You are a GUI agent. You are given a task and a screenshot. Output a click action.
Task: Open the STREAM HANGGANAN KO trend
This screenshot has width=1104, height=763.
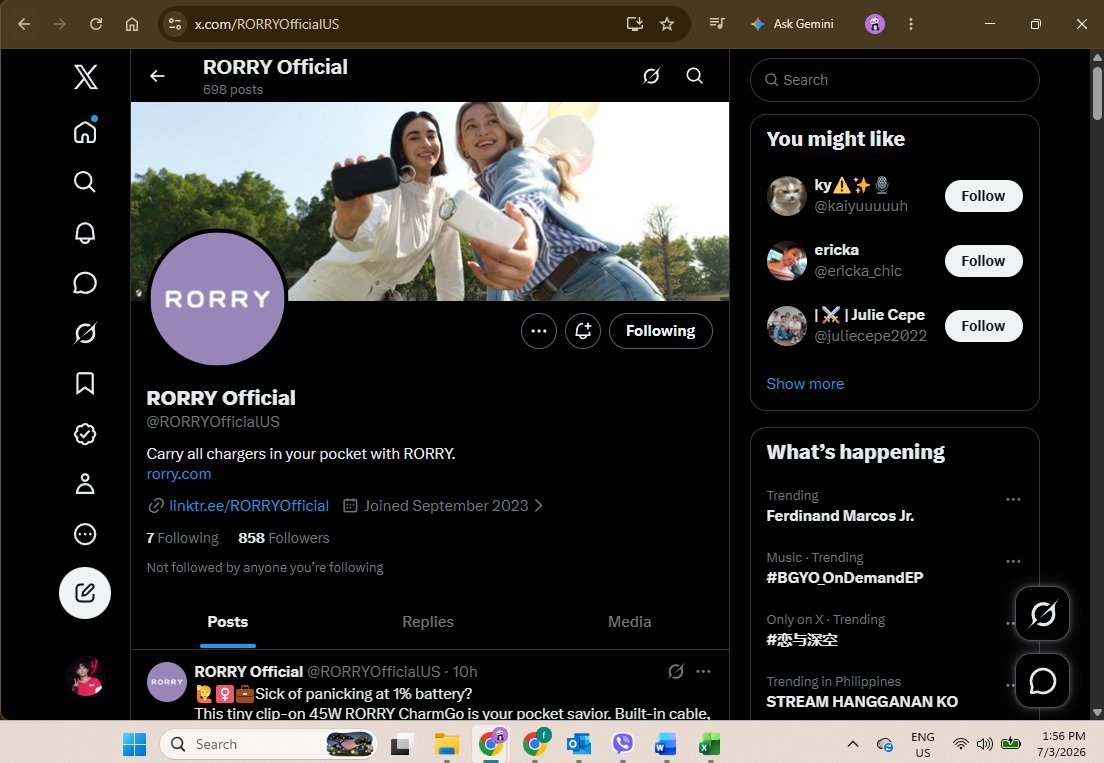[x=862, y=702]
